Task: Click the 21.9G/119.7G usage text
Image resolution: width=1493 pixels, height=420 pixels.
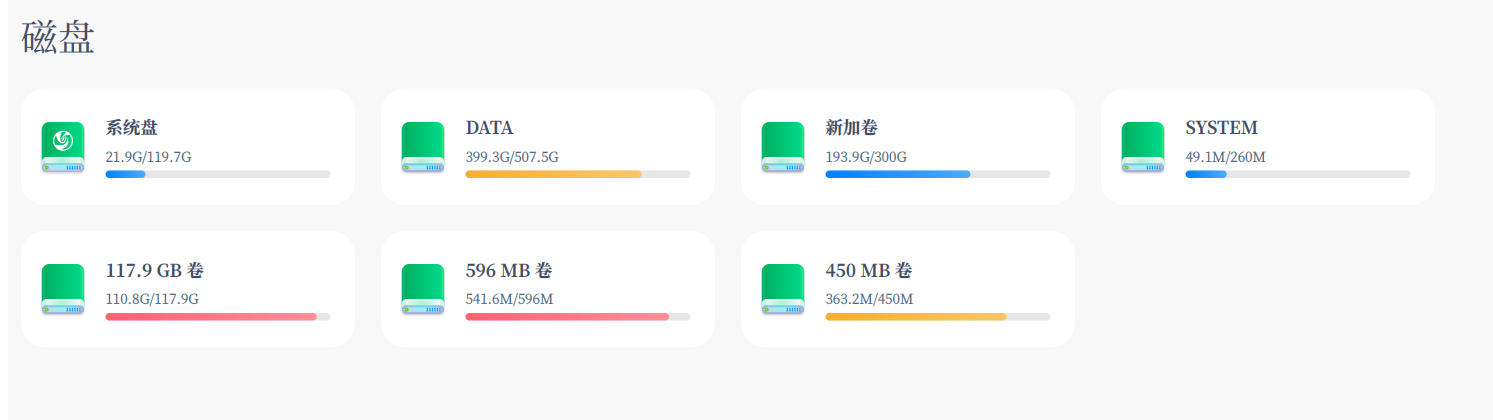Action: (148, 157)
